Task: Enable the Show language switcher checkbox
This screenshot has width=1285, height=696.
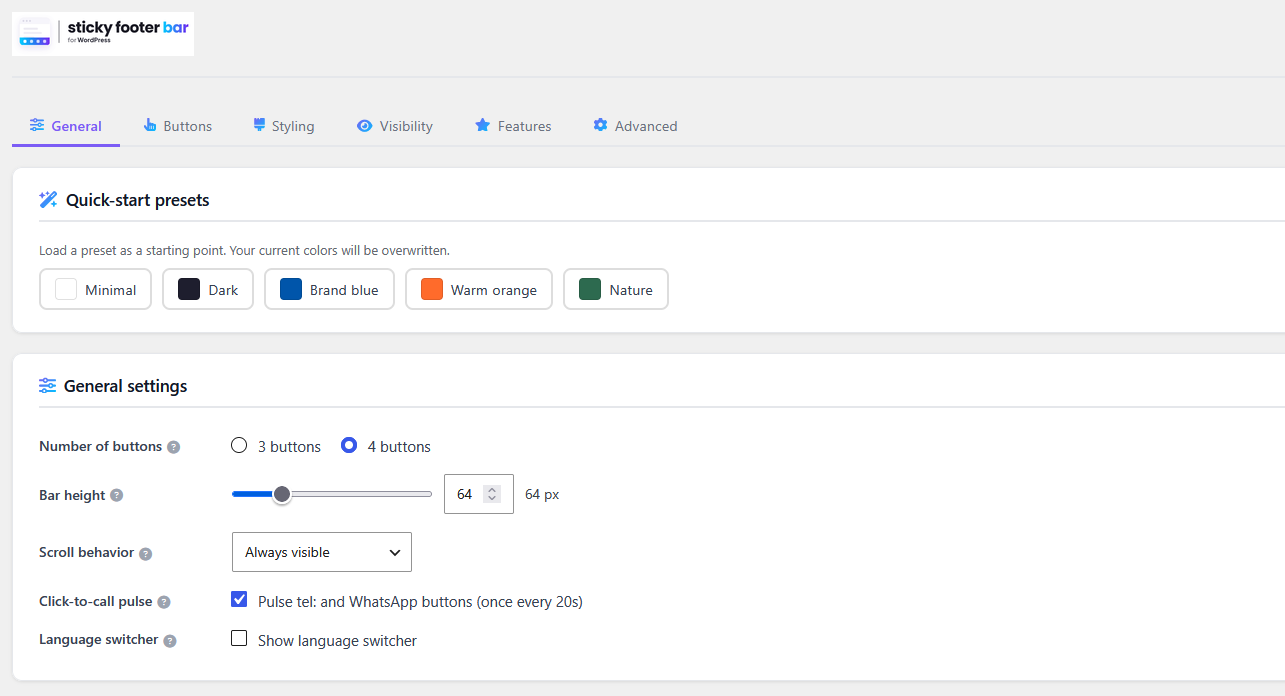Action: pyautogui.click(x=239, y=638)
